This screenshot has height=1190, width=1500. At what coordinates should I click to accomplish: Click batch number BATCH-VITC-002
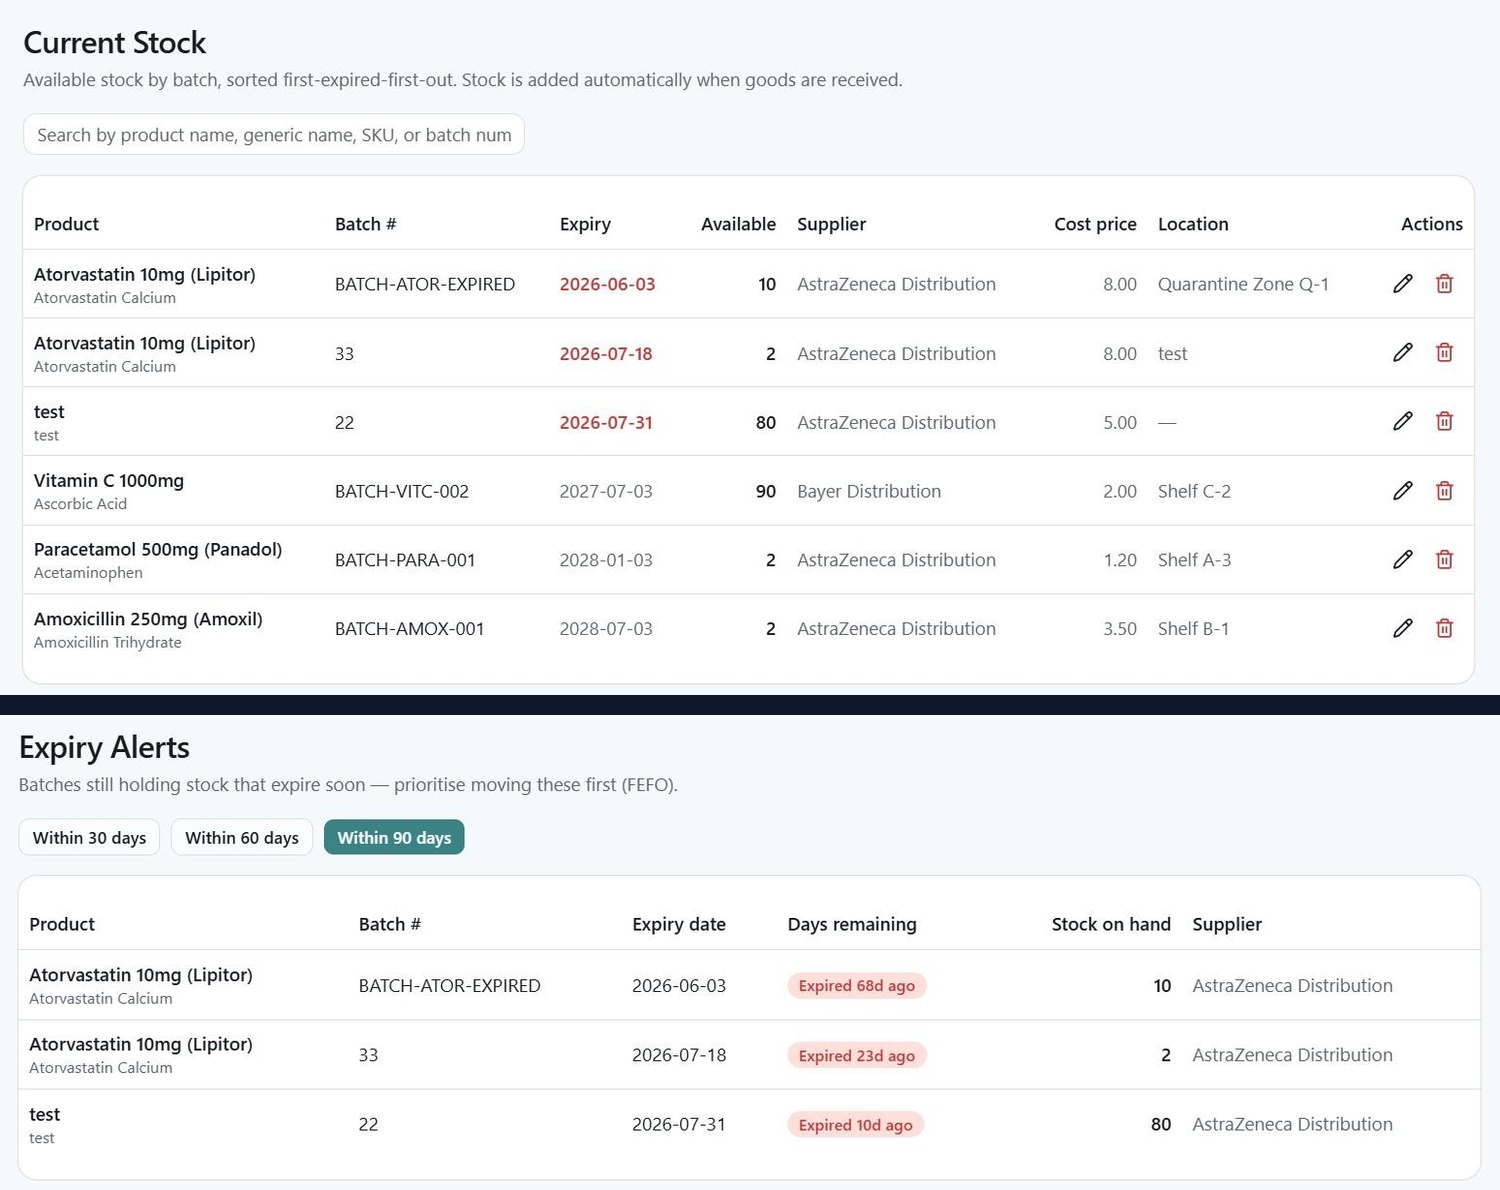point(402,491)
